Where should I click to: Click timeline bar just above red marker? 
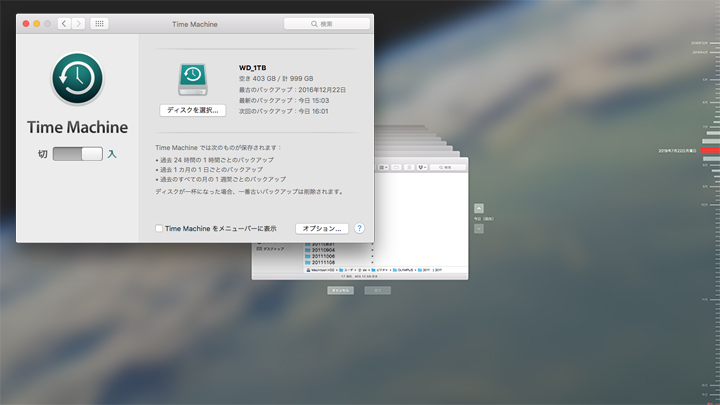coord(711,141)
